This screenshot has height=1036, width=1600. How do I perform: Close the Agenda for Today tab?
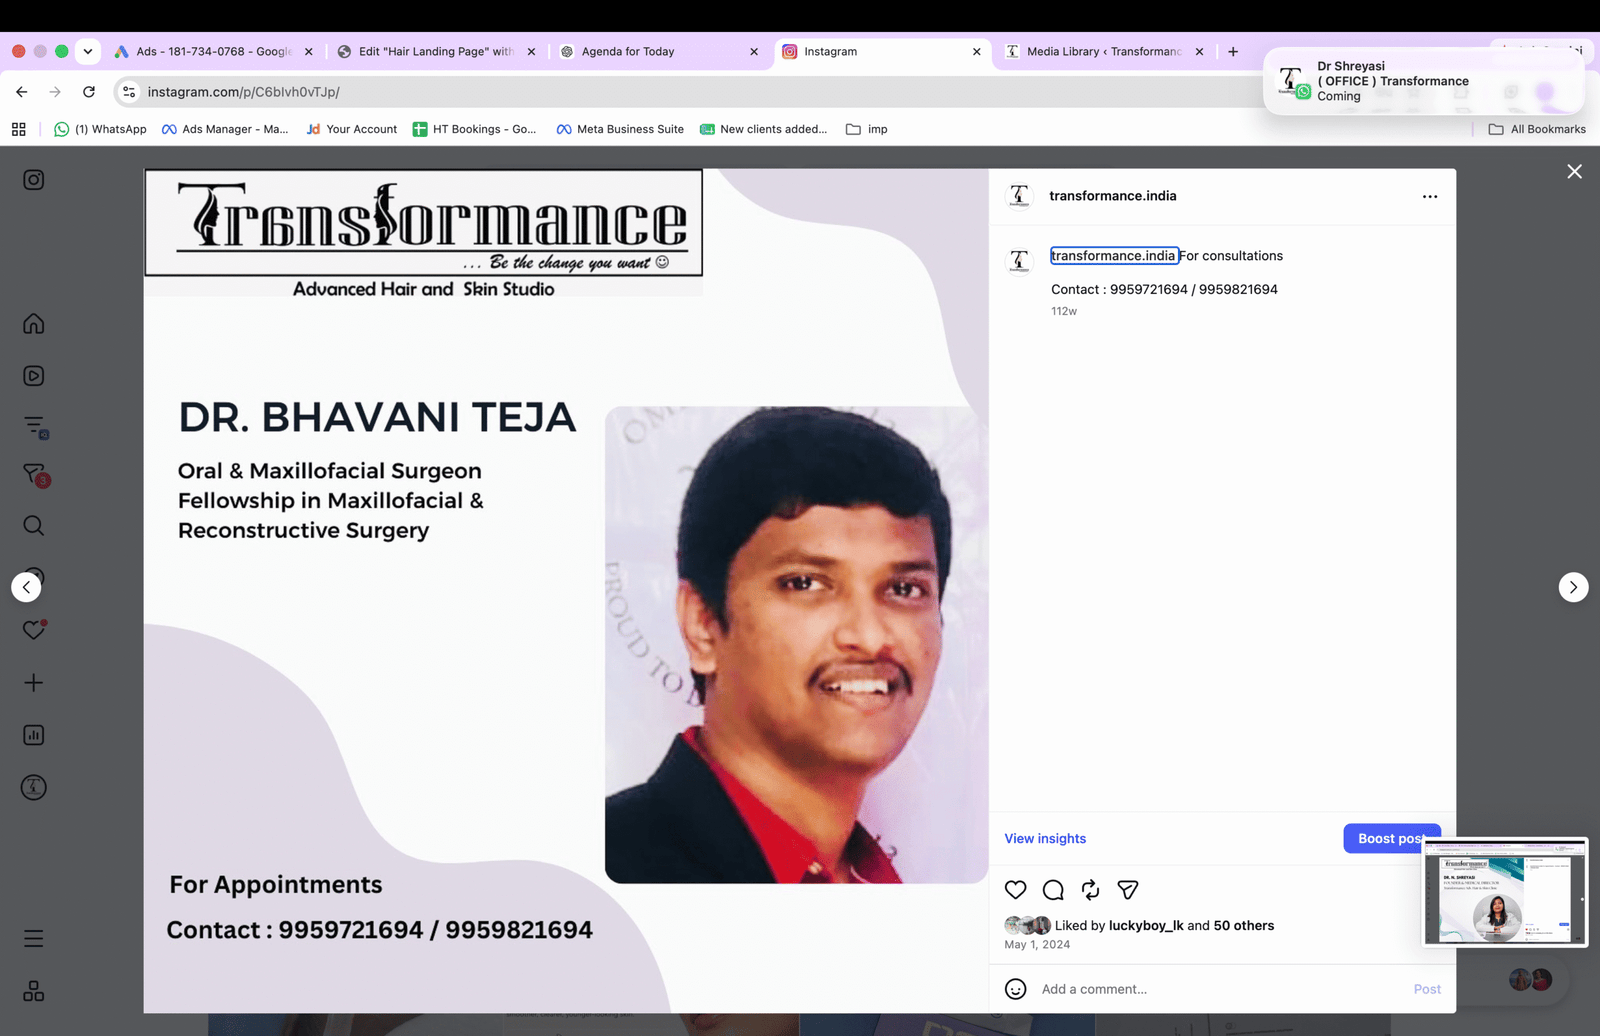(x=754, y=52)
